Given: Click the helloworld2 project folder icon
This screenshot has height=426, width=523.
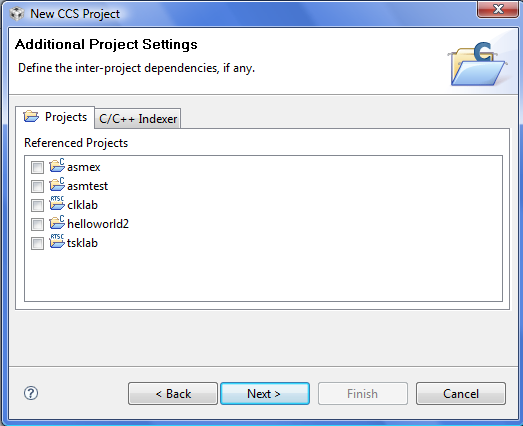Looking at the screenshot, I should tap(57, 223).
